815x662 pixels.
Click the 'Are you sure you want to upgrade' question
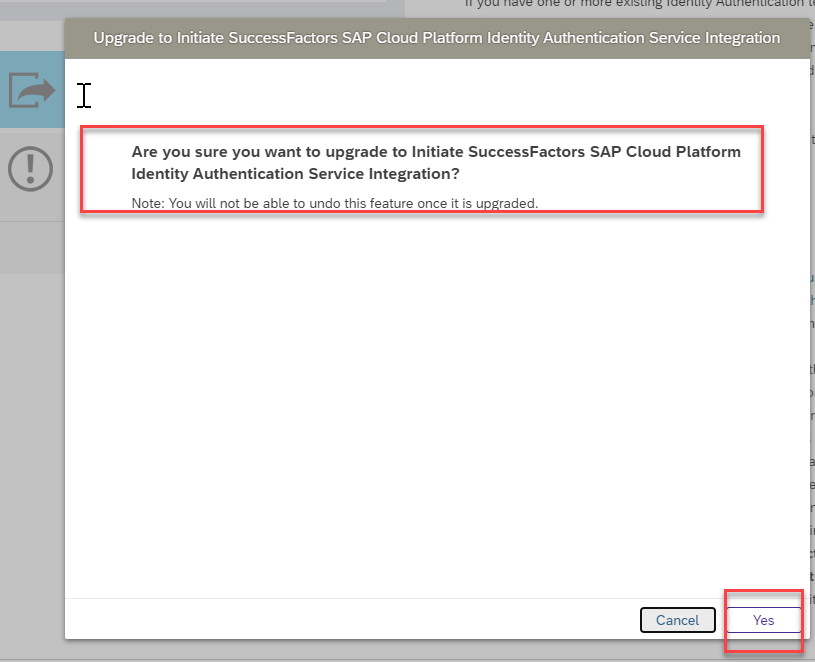coord(436,163)
